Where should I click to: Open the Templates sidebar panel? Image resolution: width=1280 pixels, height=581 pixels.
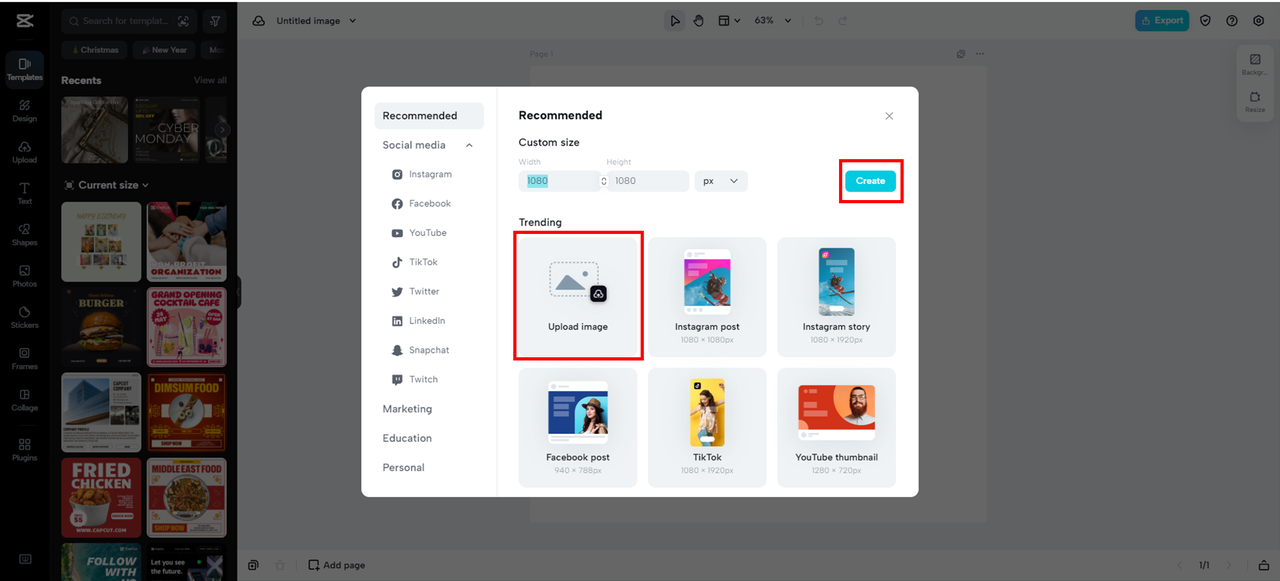tap(25, 69)
